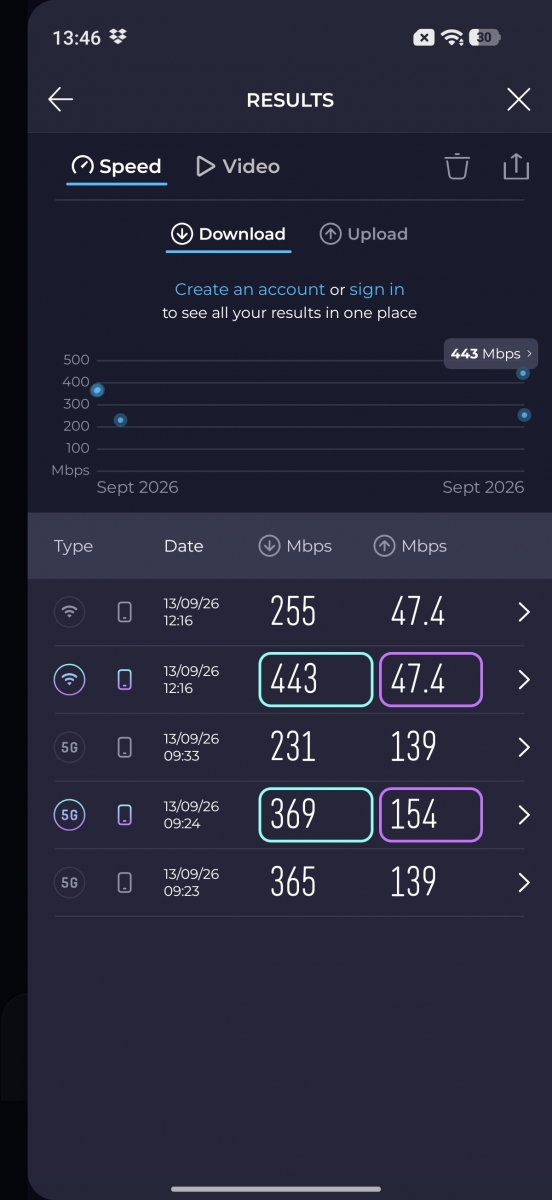552x1200 pixels.
Task: Tap the 5G icon in the 365 row
Action: [69, 882]
